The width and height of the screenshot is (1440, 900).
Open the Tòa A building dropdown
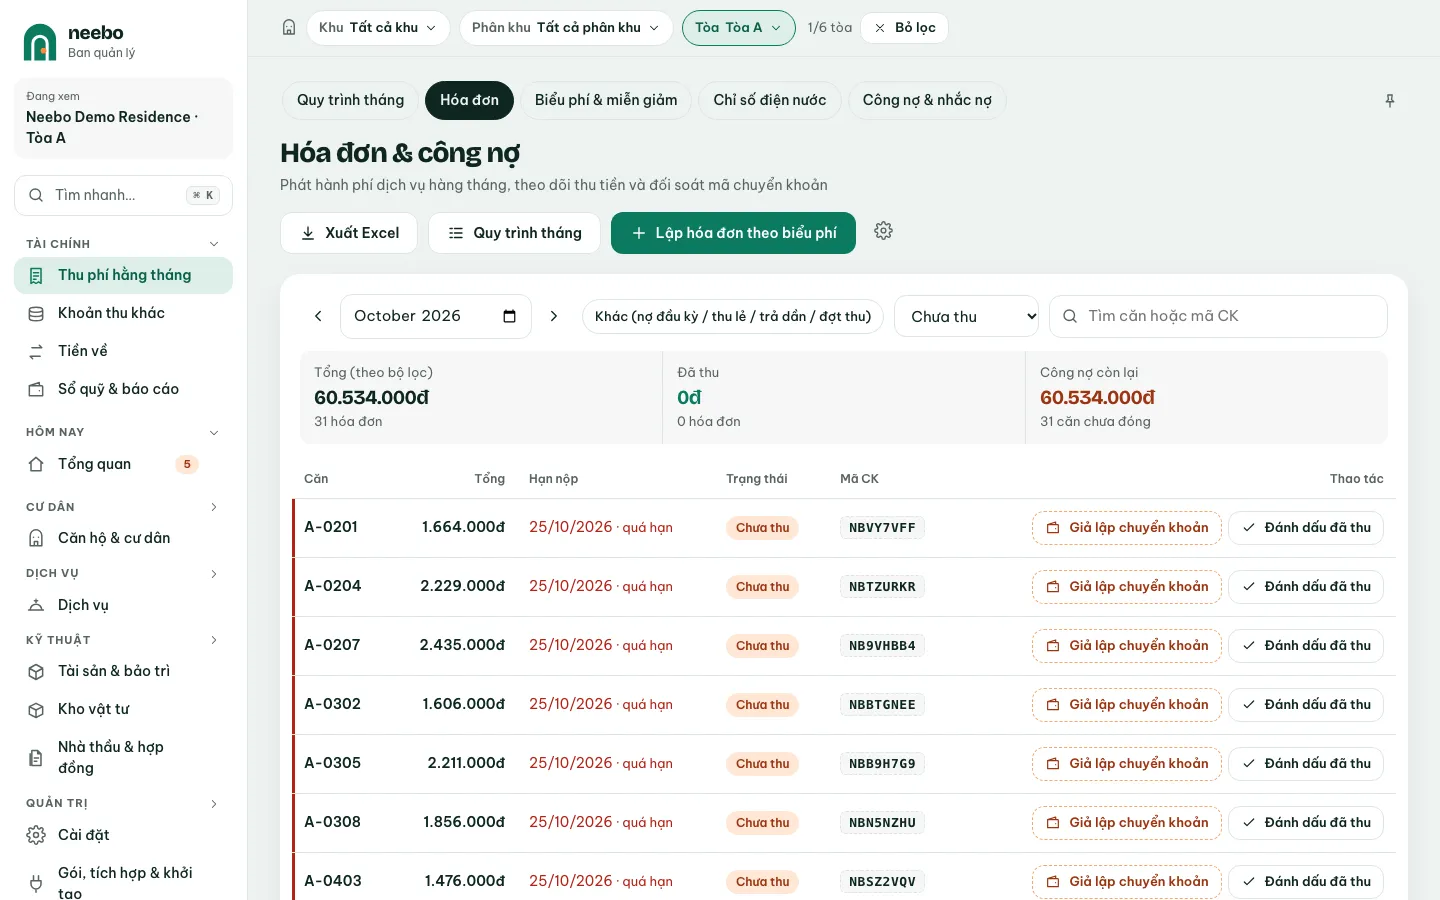click(738, 28)
